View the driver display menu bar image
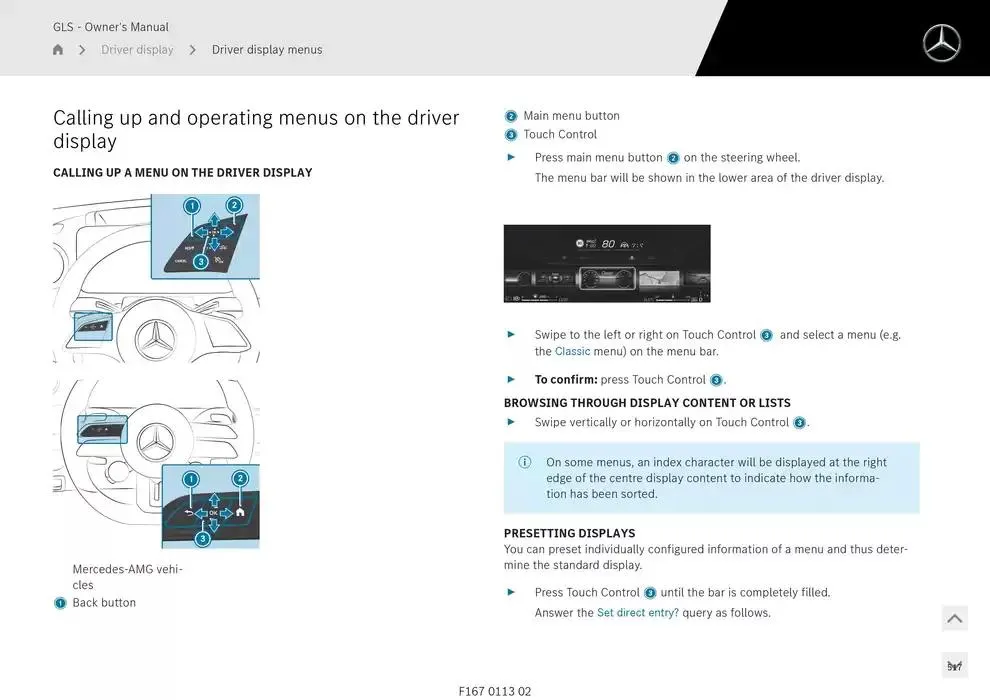 pyautogui.click(x=607, y=264)
